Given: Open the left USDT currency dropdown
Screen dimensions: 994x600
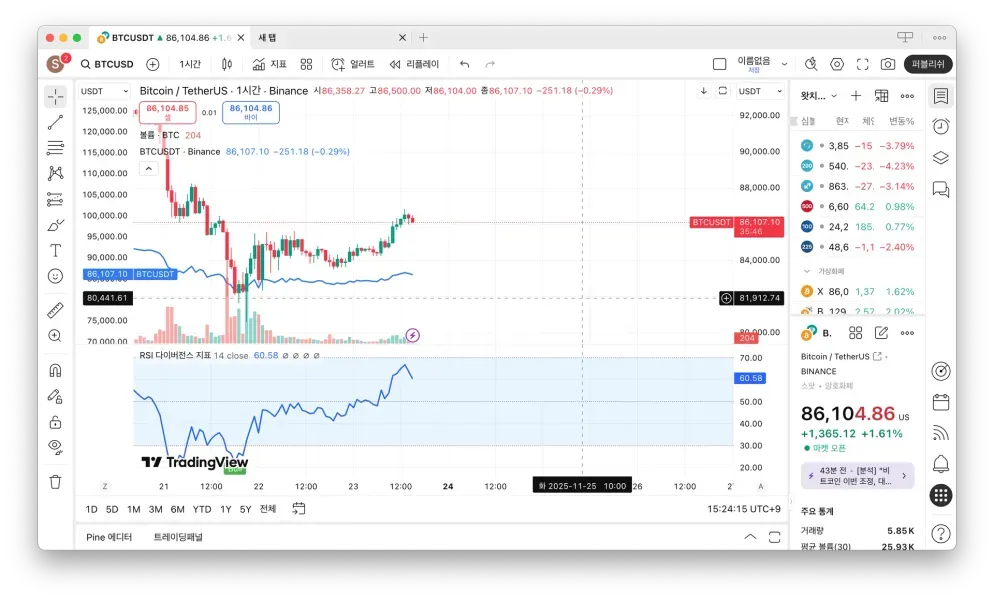Looking at the screenshot, I should tap(104, 91).
